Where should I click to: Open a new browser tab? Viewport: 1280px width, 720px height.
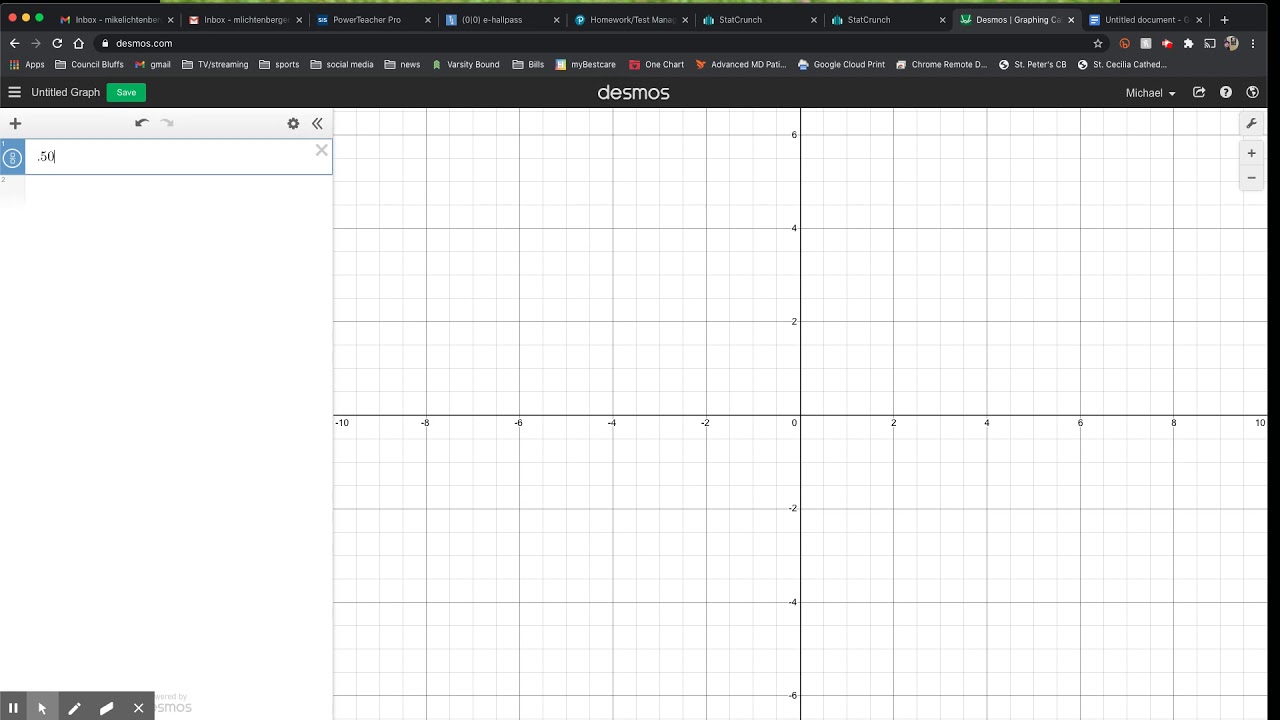pos(1224,20)
